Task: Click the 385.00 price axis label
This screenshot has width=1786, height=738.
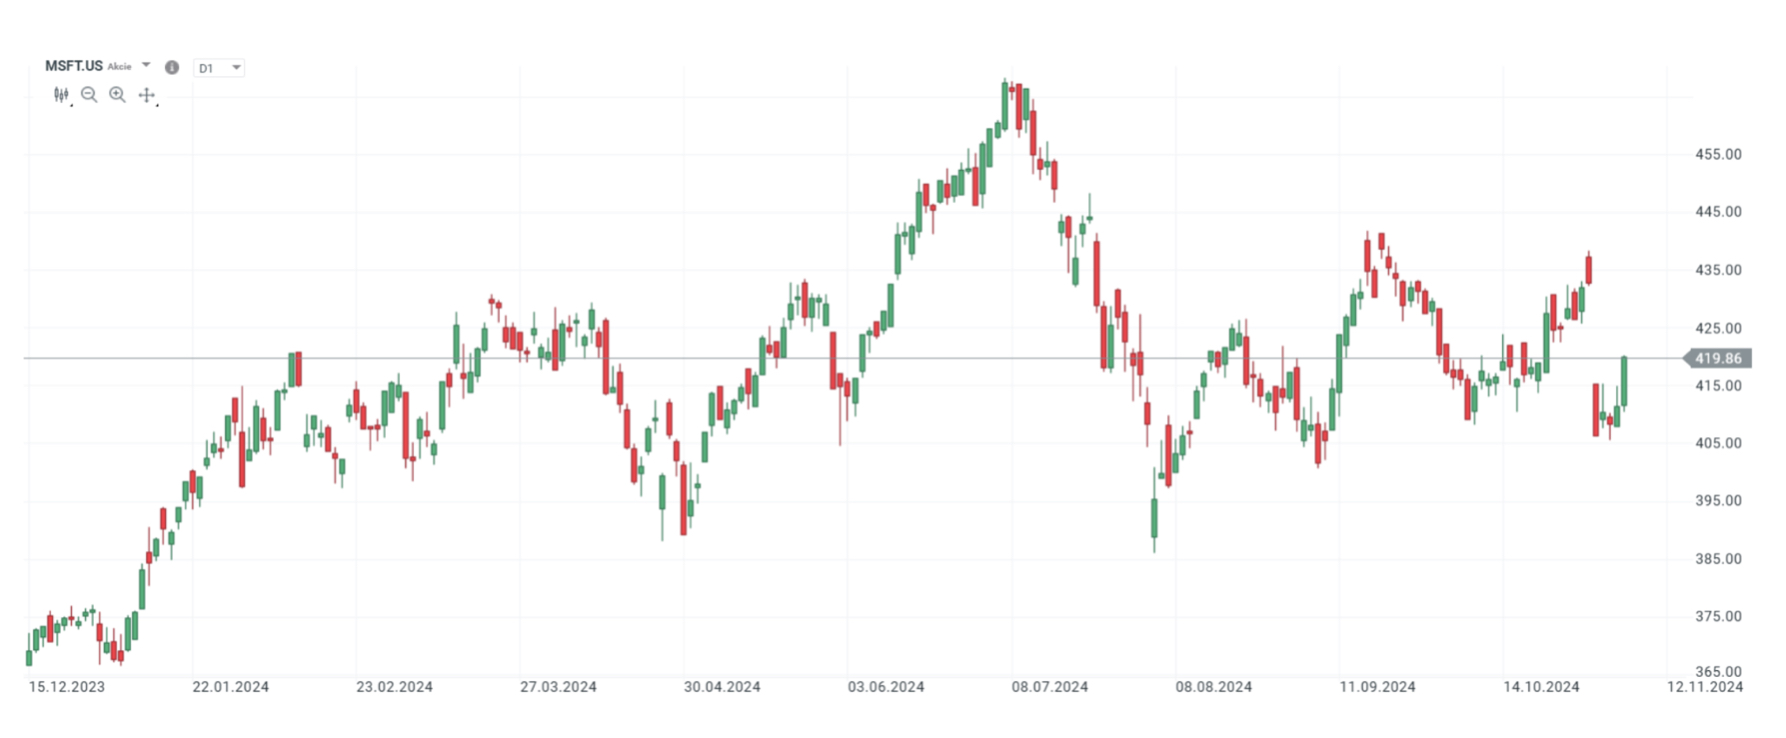Action: [x=1718, y=559]
